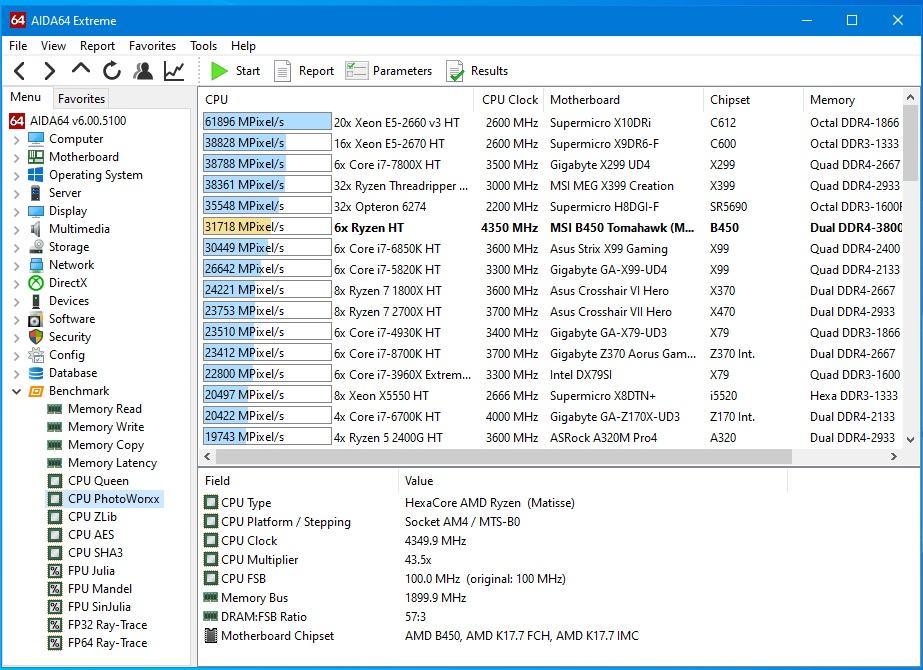This screenshot has width=923, height=670.
Task: Click the Refresh toolbar icon
Action: click(x=112, y=71)
